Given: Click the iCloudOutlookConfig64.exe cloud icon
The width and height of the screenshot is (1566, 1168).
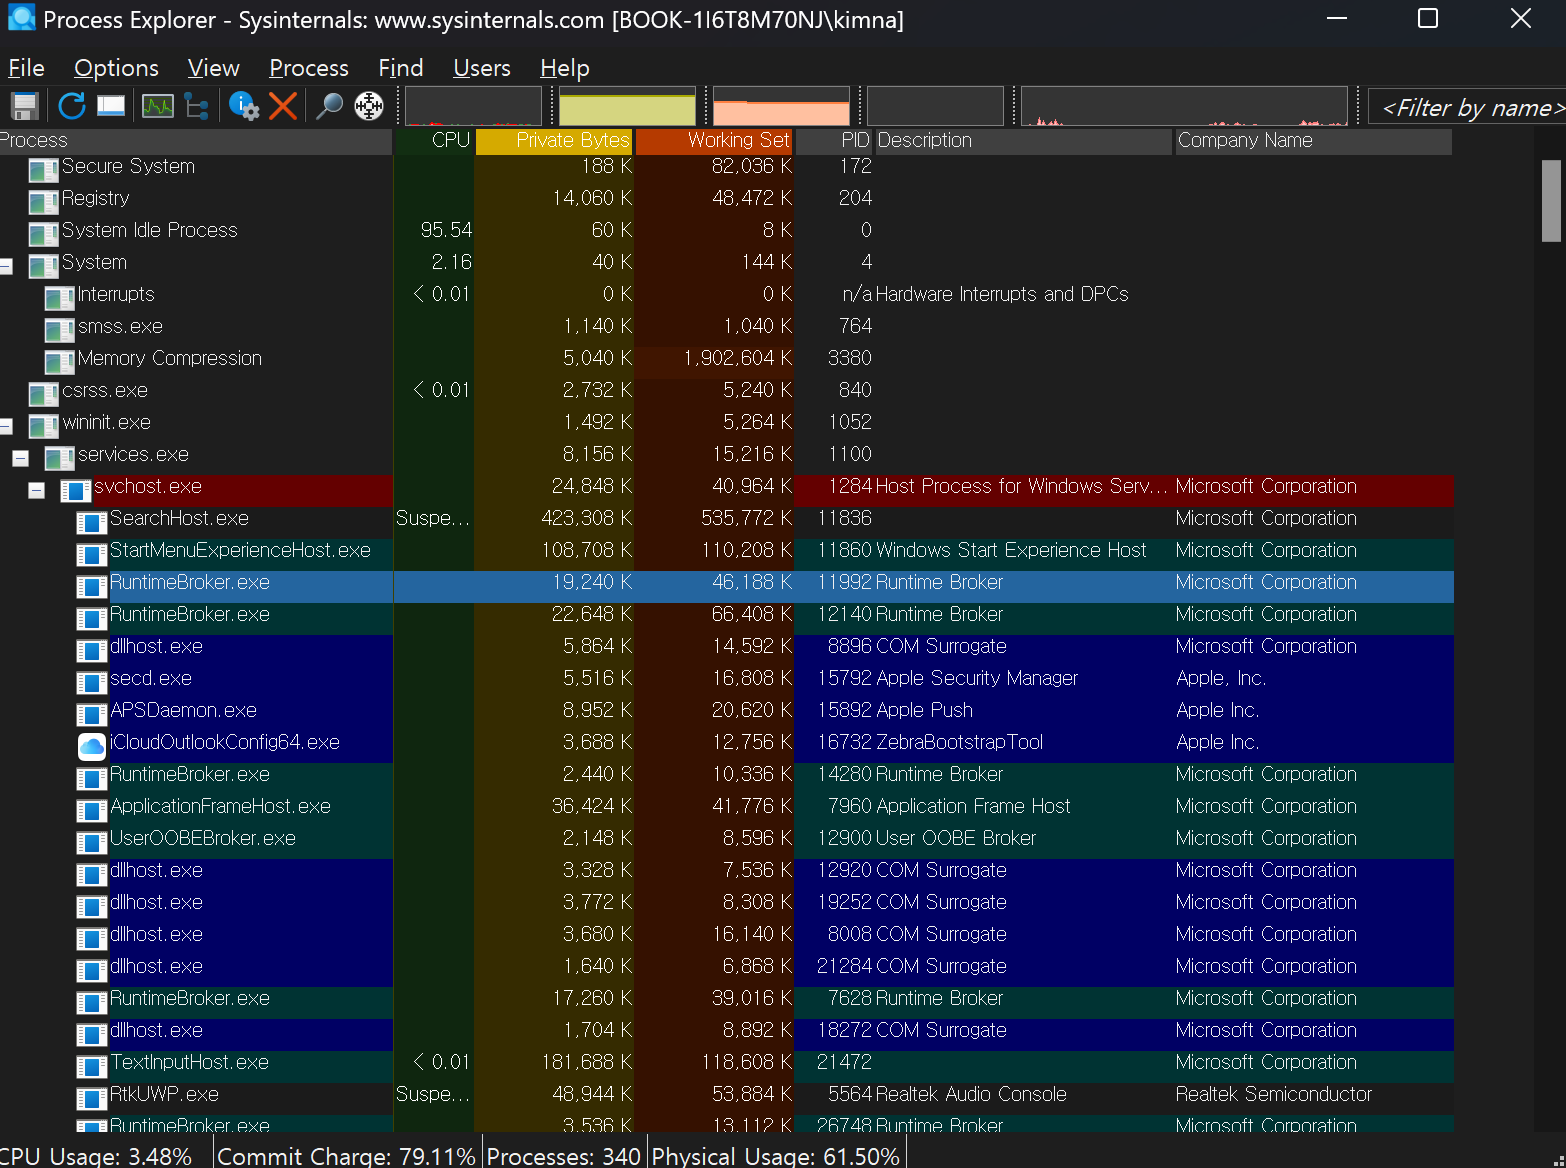Looking at the screenshot, I should [x=92, y=745].
